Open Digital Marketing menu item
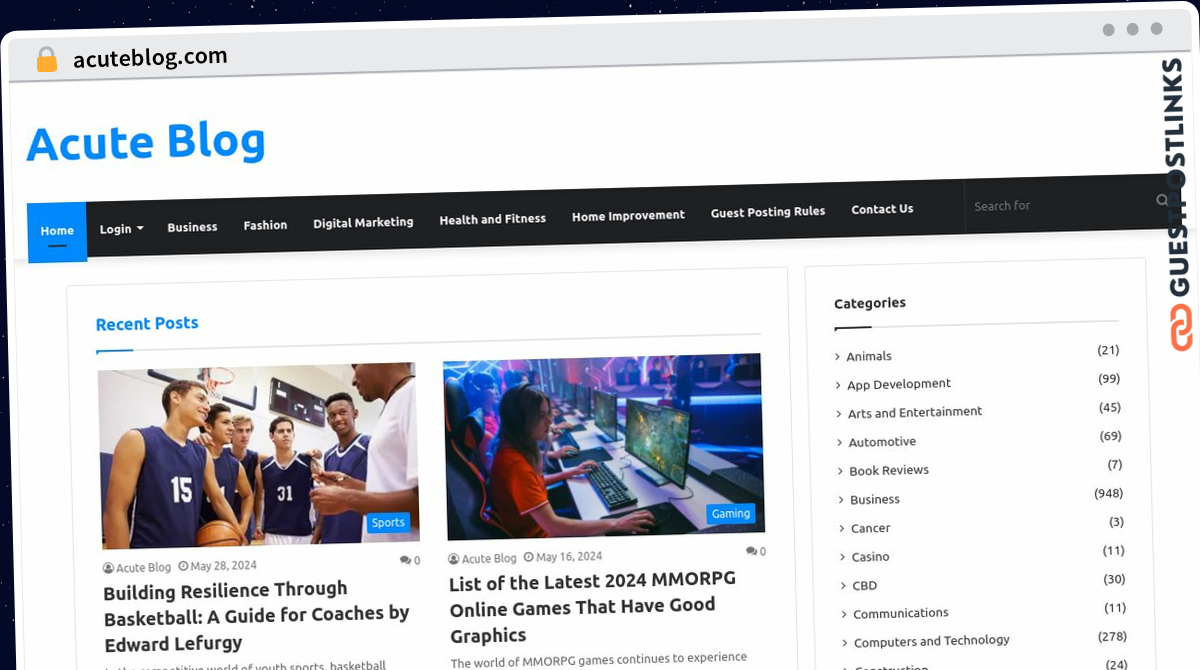The image size is (1200, 670). (x=363, y=222)
